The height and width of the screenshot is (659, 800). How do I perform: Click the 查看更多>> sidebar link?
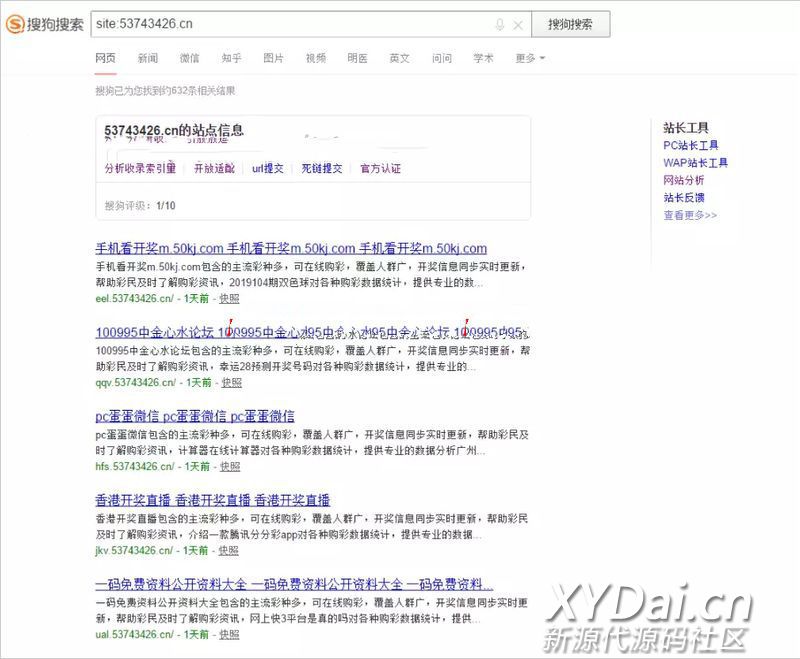tap(690, 215)
